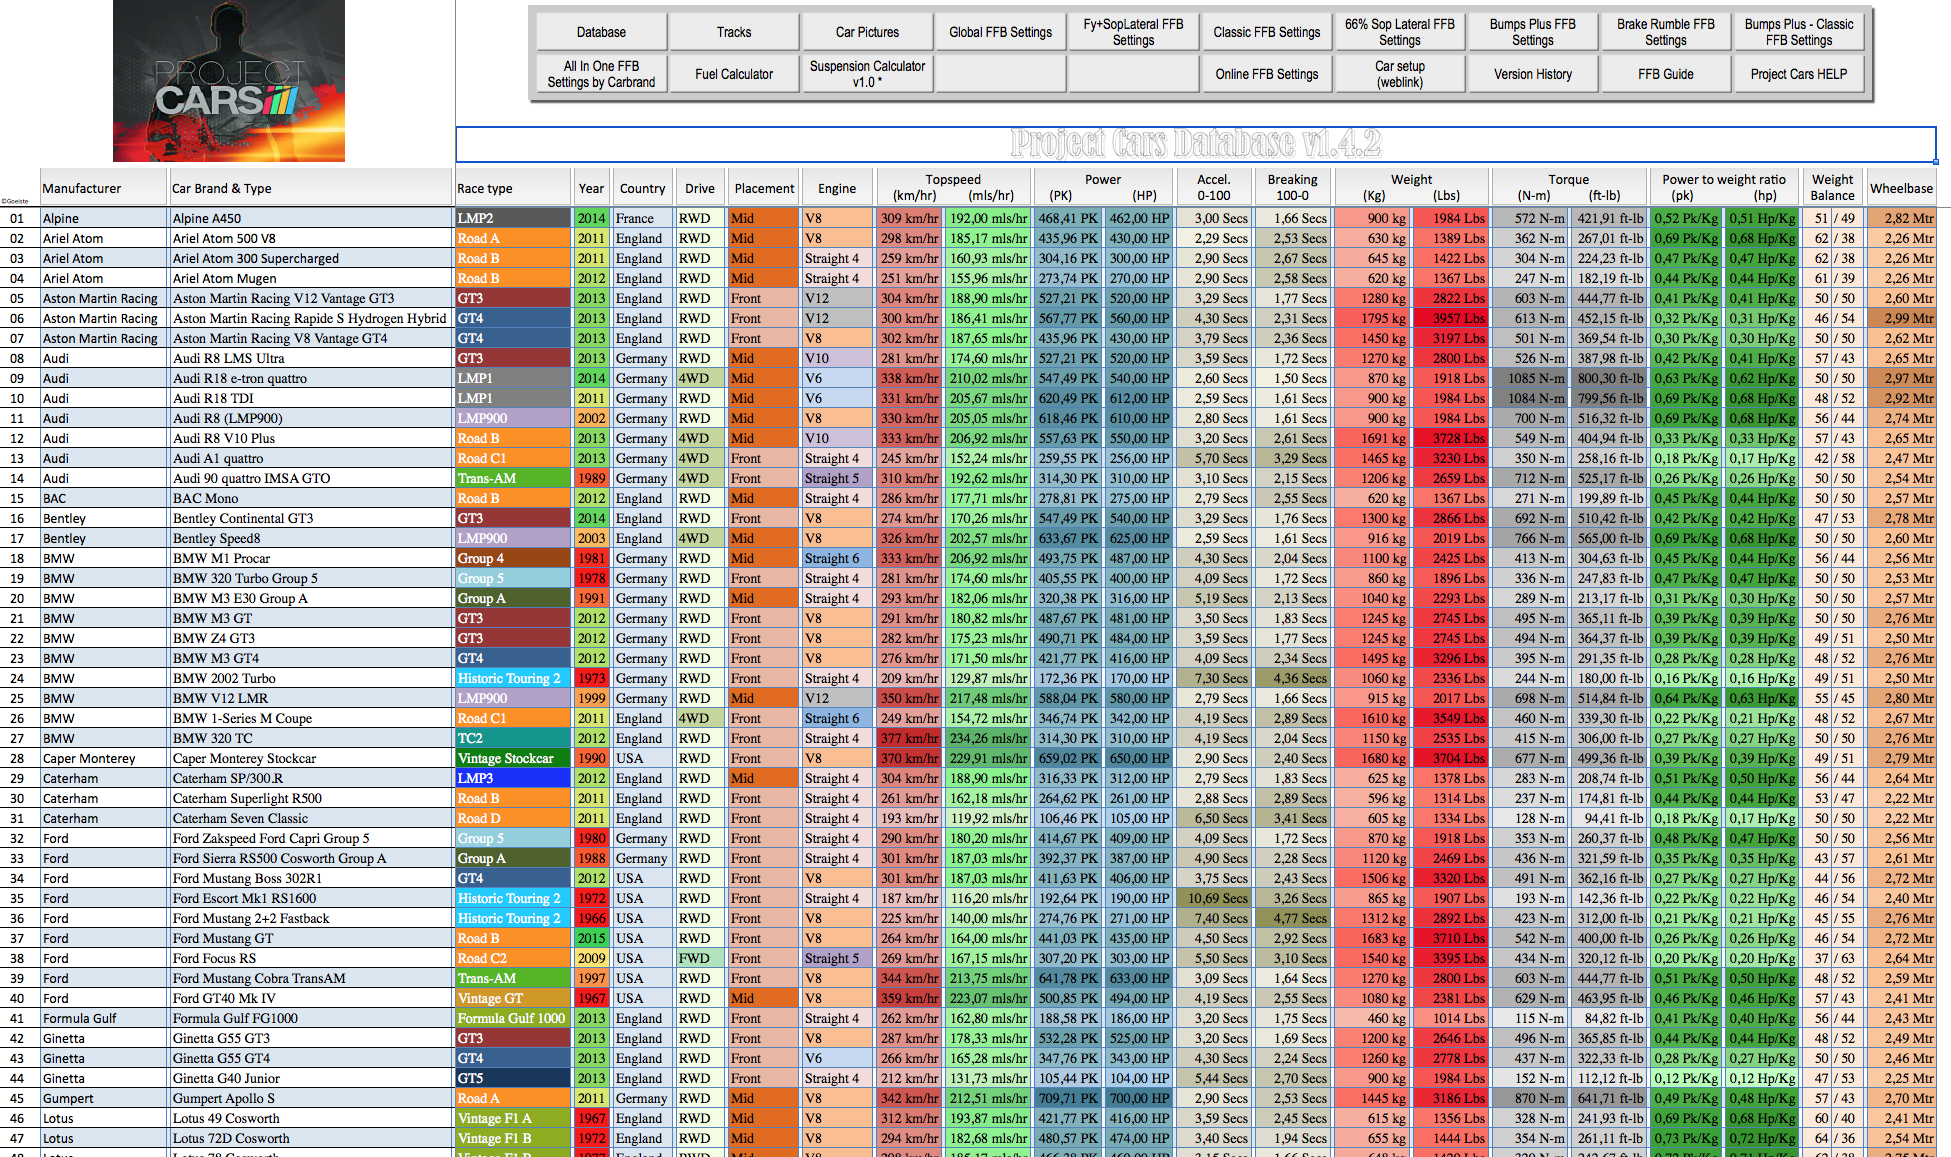Open Bumps Plus Classic FFB Settings
This screenshot has width=1951, height=1157.
click(x=1798, y=28)
